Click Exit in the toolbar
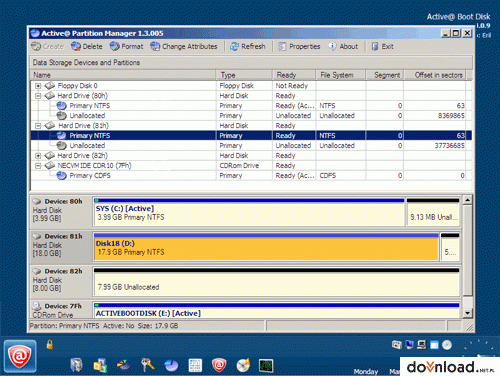This screenshot has height=376, width=500. pyautogui.click(x=383, y=47)
